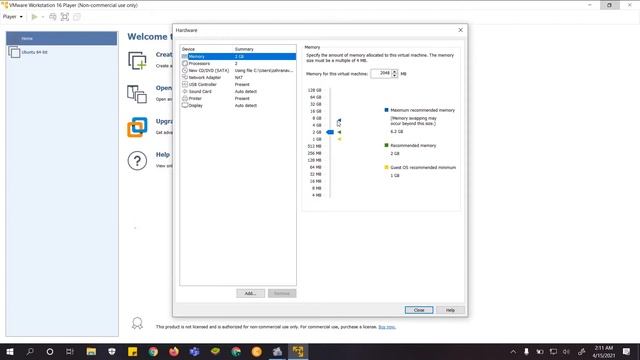Click the volume tray icon

coord(566,351)
